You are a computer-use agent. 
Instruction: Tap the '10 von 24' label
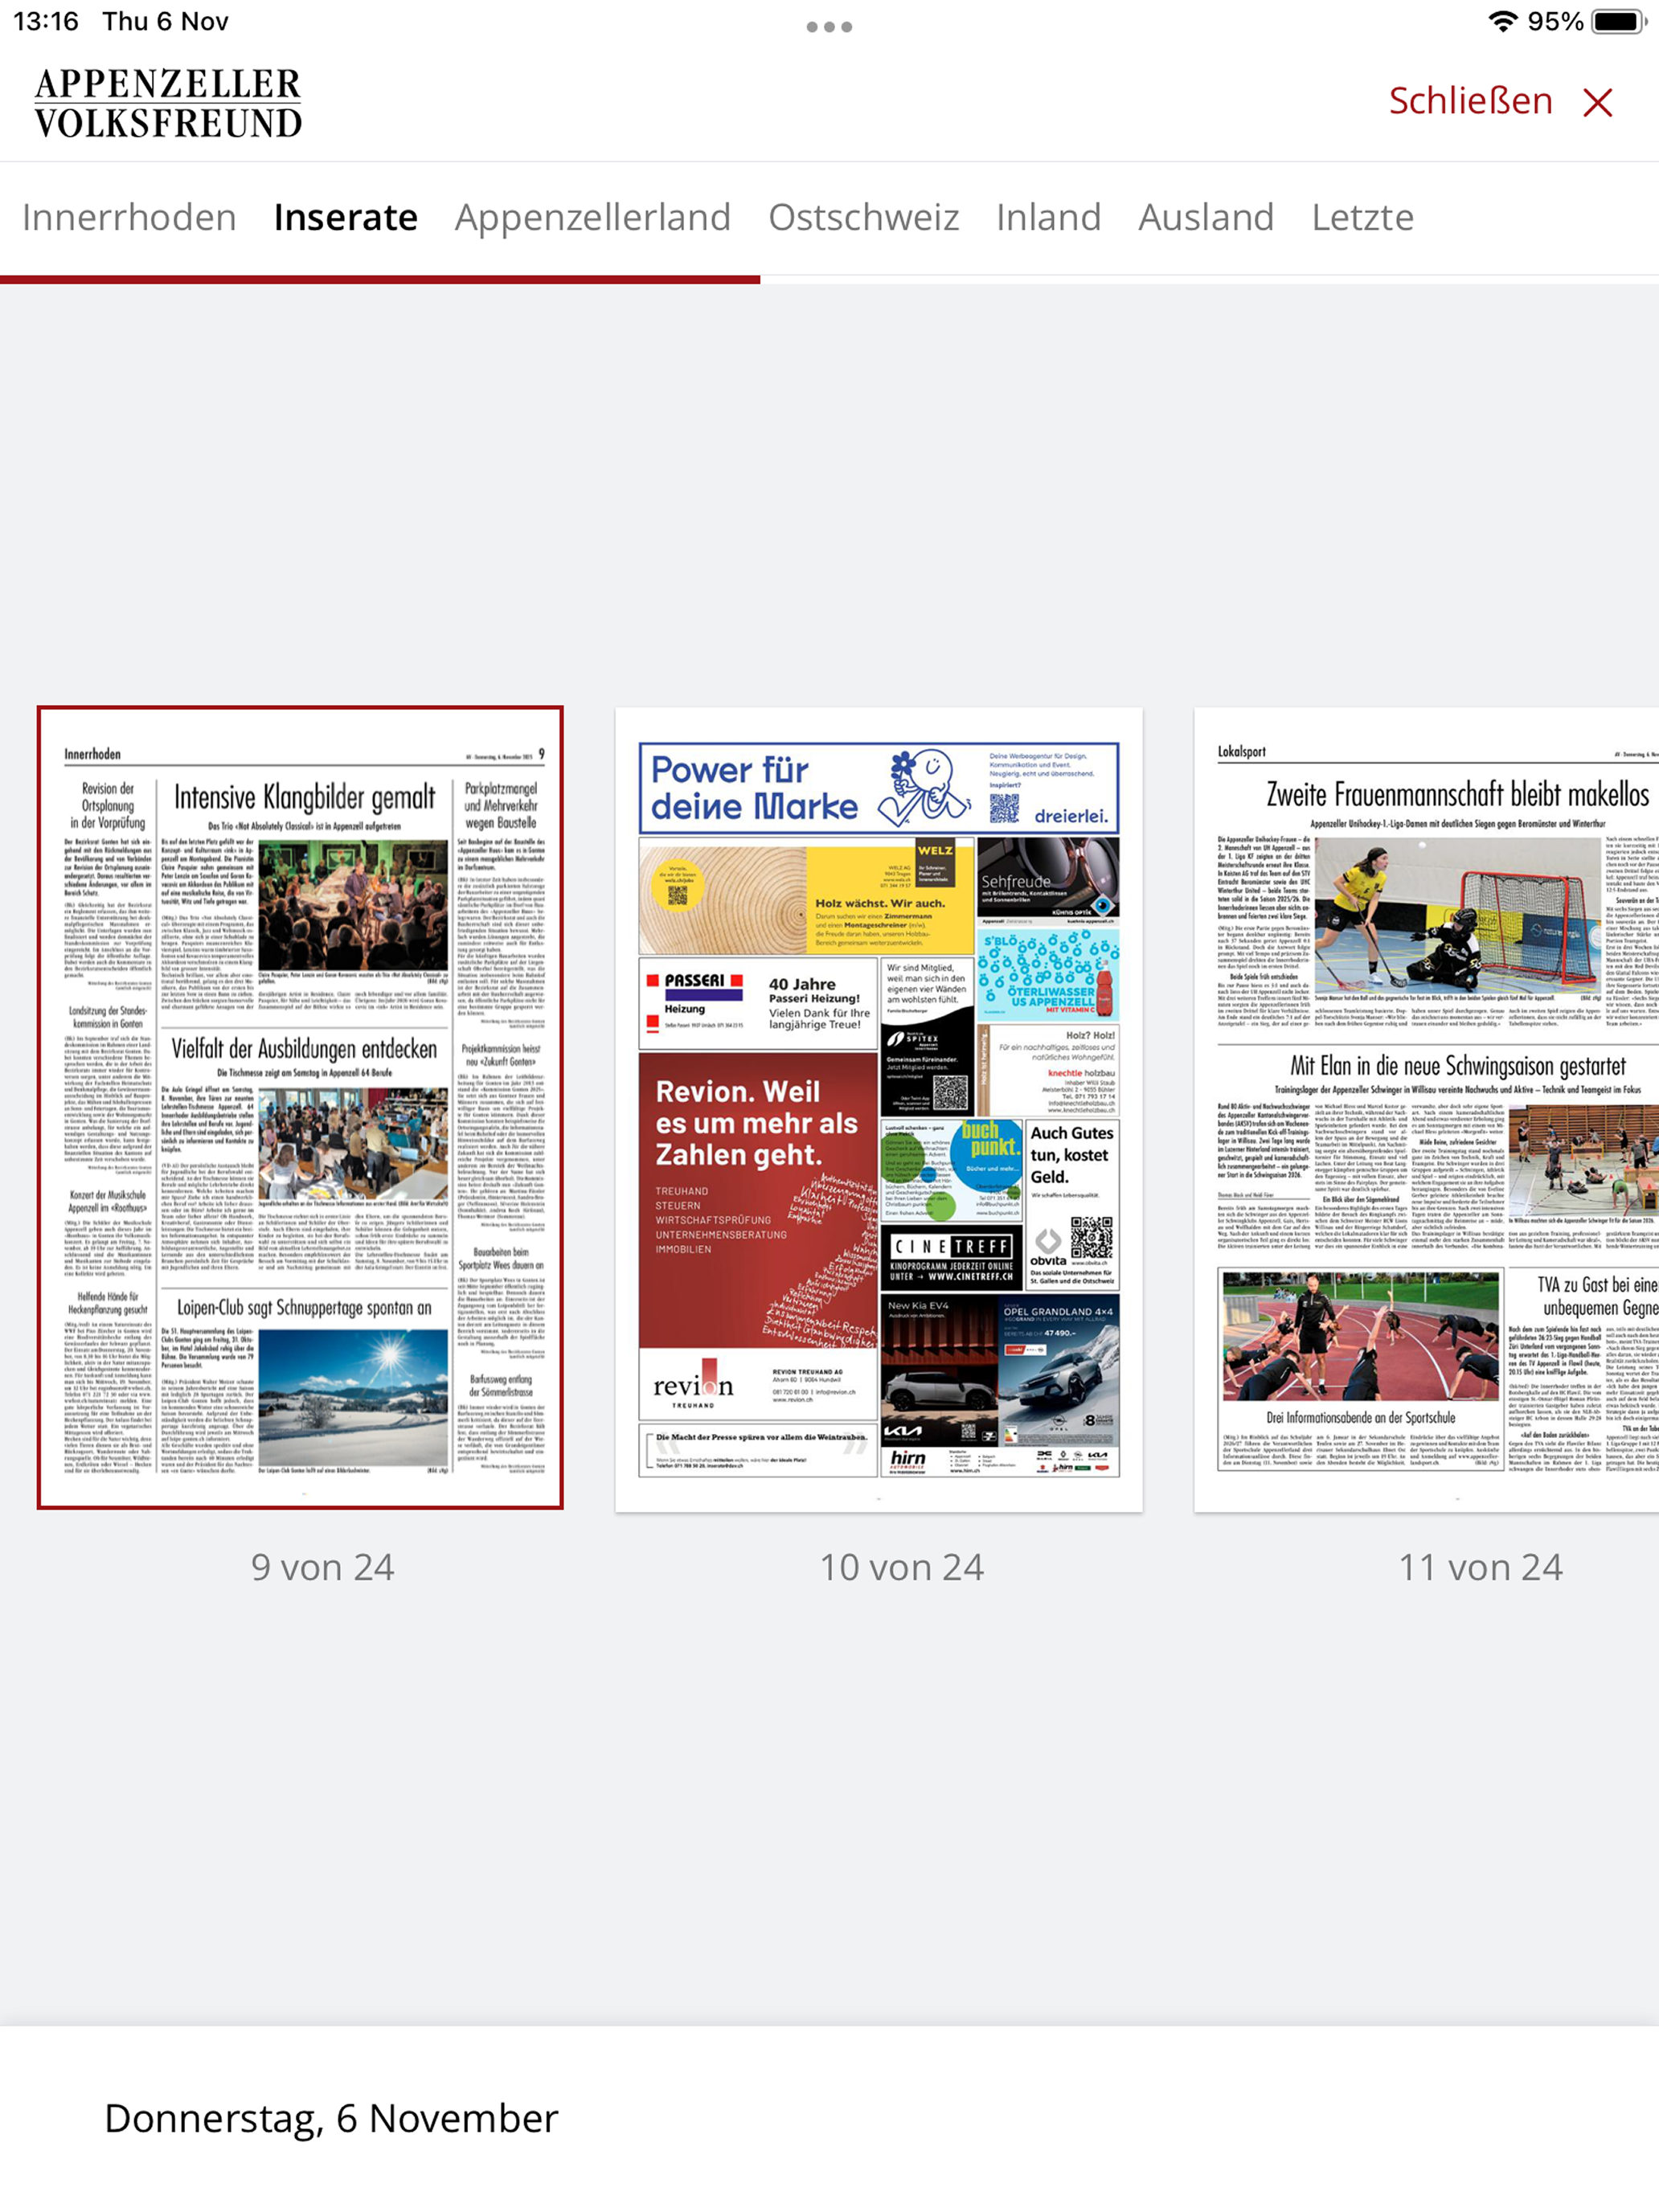coord(902,1567)
